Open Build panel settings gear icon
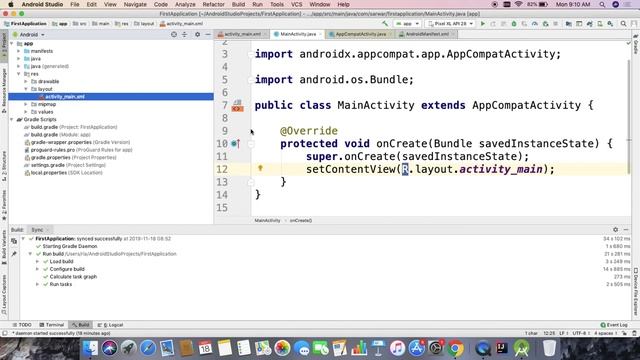640x360 pixels. (x=616, y=230)
